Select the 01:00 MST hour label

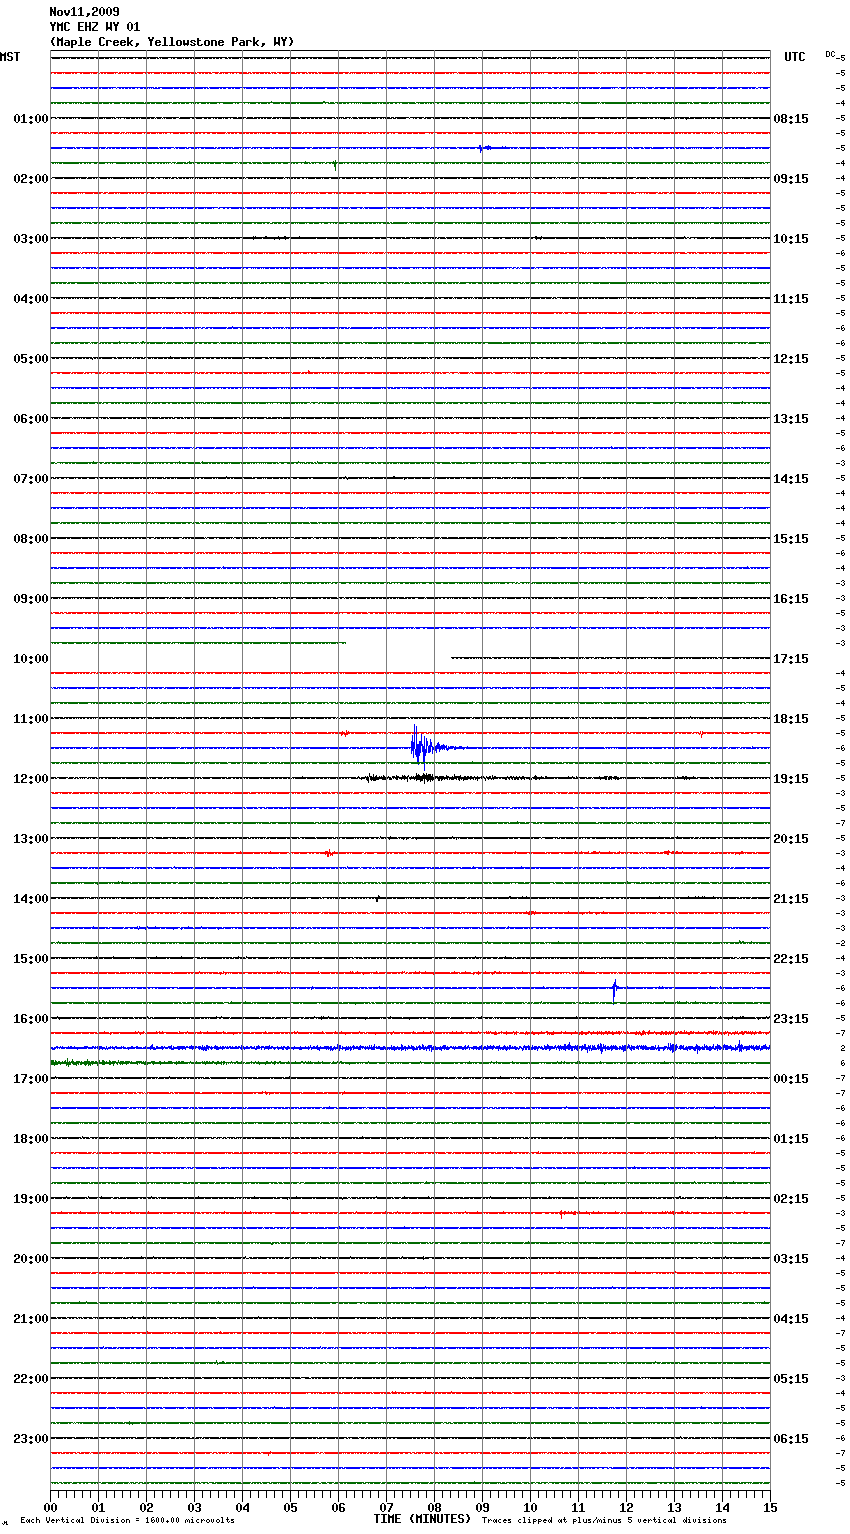31,119
